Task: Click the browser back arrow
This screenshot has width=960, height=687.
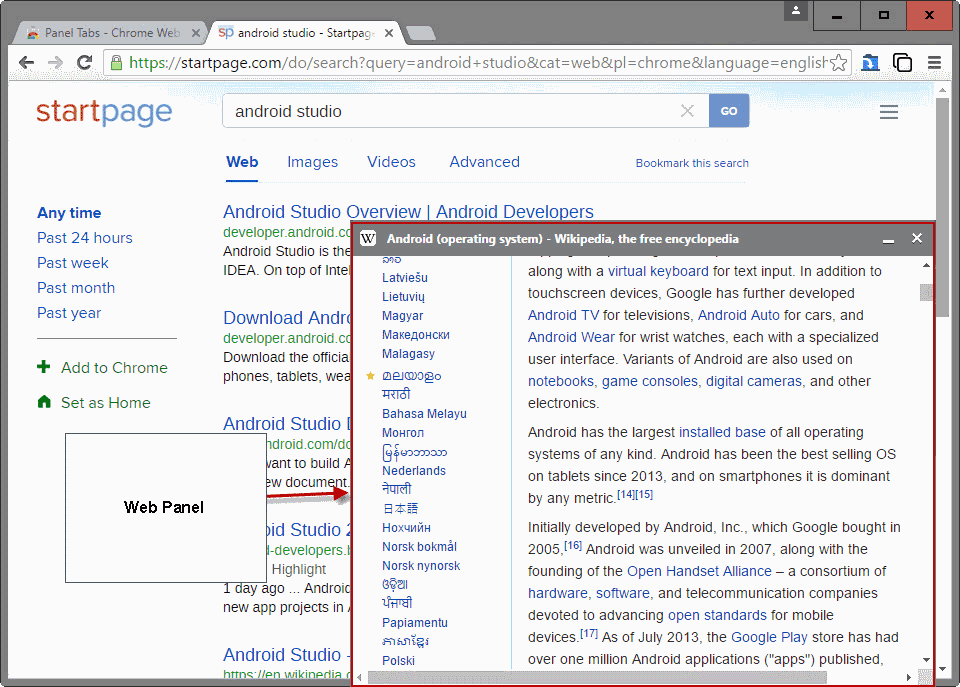Action: click(x=26, y=62)
